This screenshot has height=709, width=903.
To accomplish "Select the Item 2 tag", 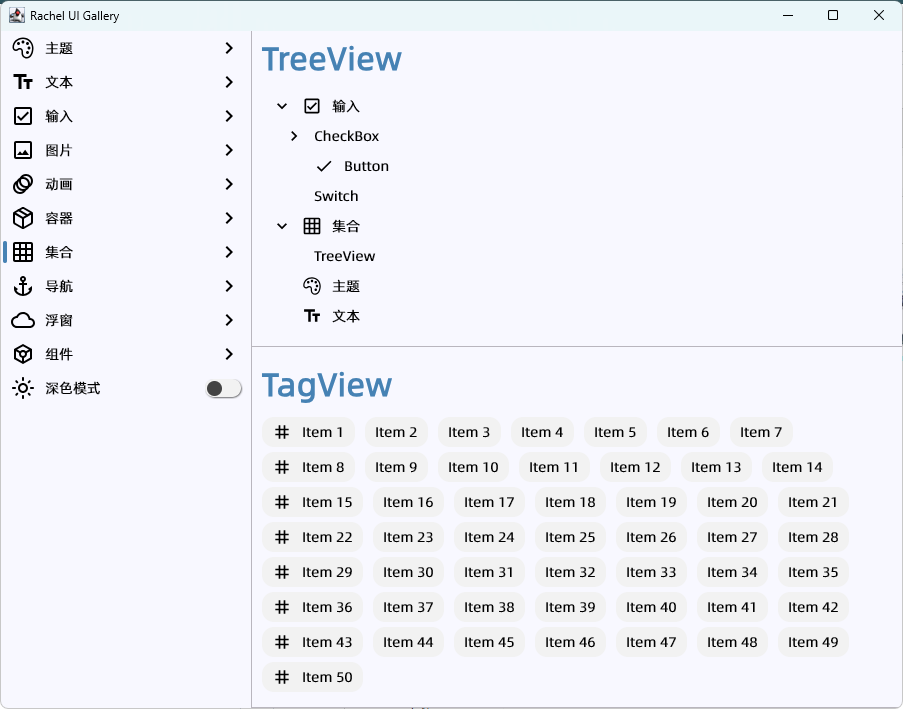I will [396, 432].
